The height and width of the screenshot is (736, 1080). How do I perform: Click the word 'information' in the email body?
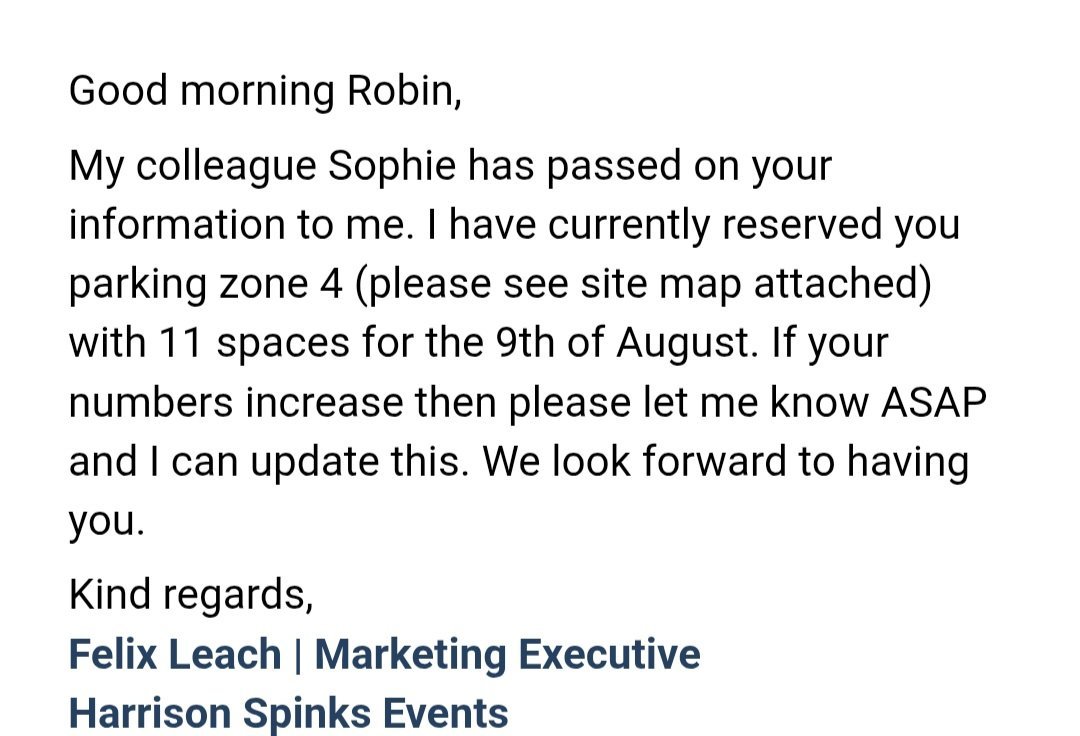click(x=177, y=224)
